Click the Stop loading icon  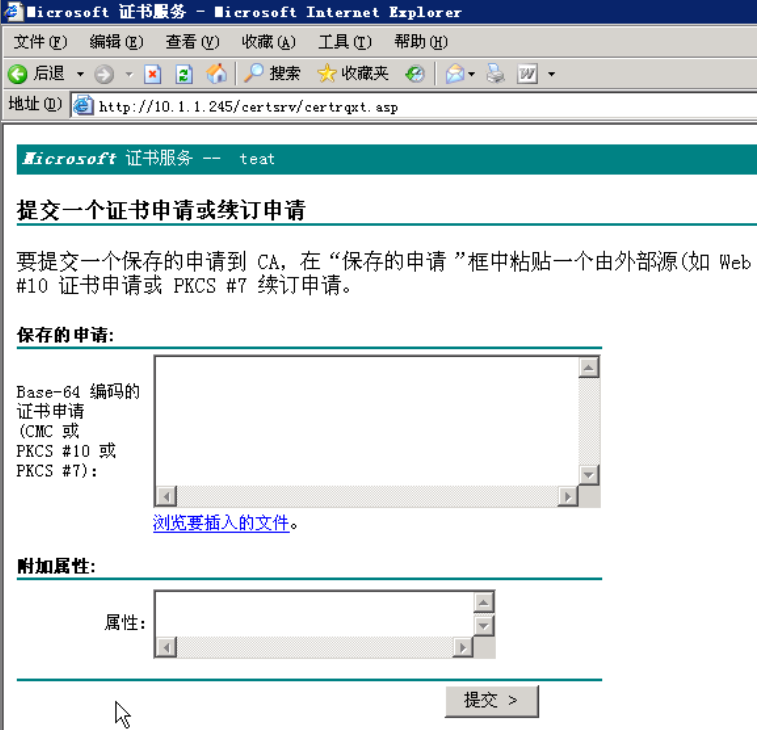pyautogui.click(x=153, y=74)
